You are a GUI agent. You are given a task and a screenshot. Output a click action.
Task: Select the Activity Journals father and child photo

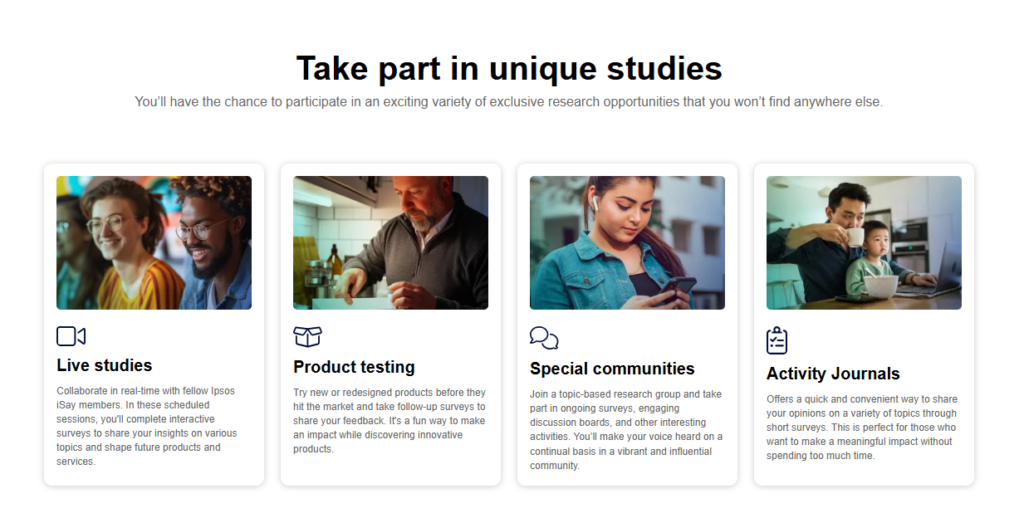pyautogui.click(x=864, y=243)
